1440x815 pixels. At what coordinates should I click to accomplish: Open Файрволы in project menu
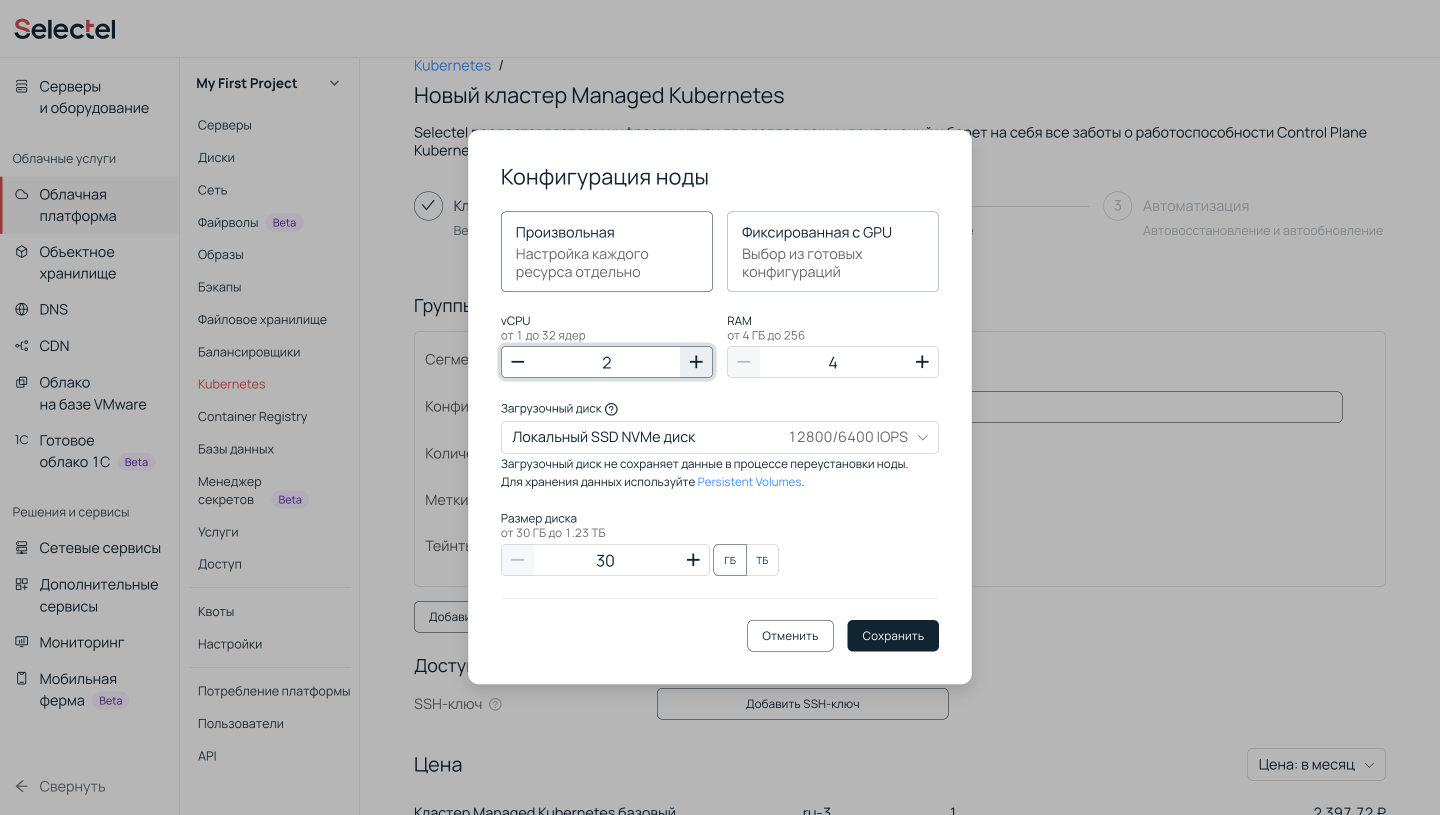tap(228, 222)
